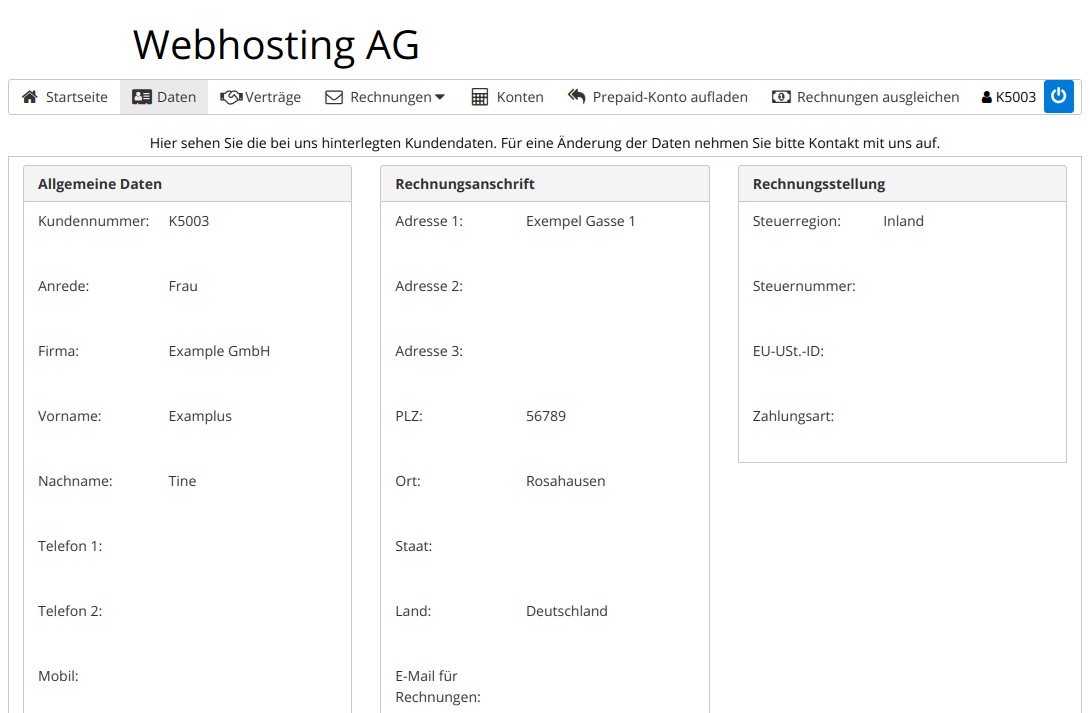Click the calculator icon for Konten

coord(480,97)
